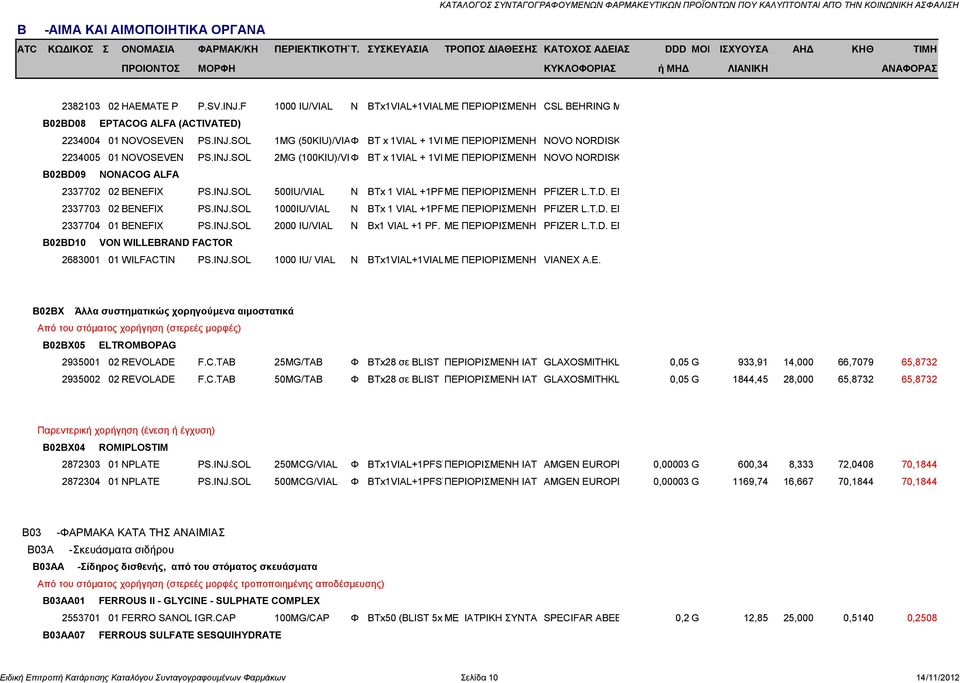Click retail price 12,85

756,618
